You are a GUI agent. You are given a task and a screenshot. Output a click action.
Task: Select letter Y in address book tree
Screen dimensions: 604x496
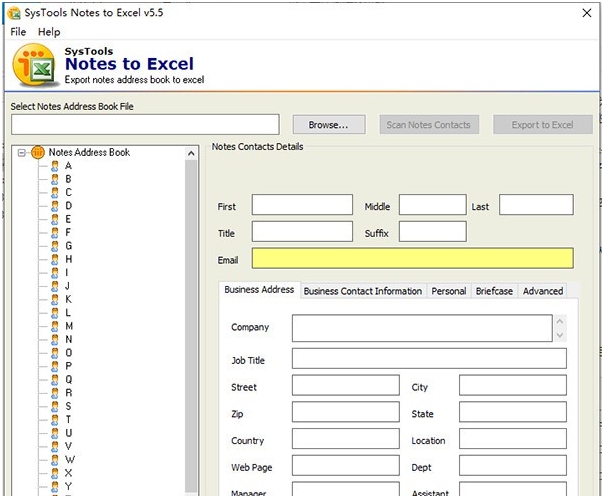68,487
